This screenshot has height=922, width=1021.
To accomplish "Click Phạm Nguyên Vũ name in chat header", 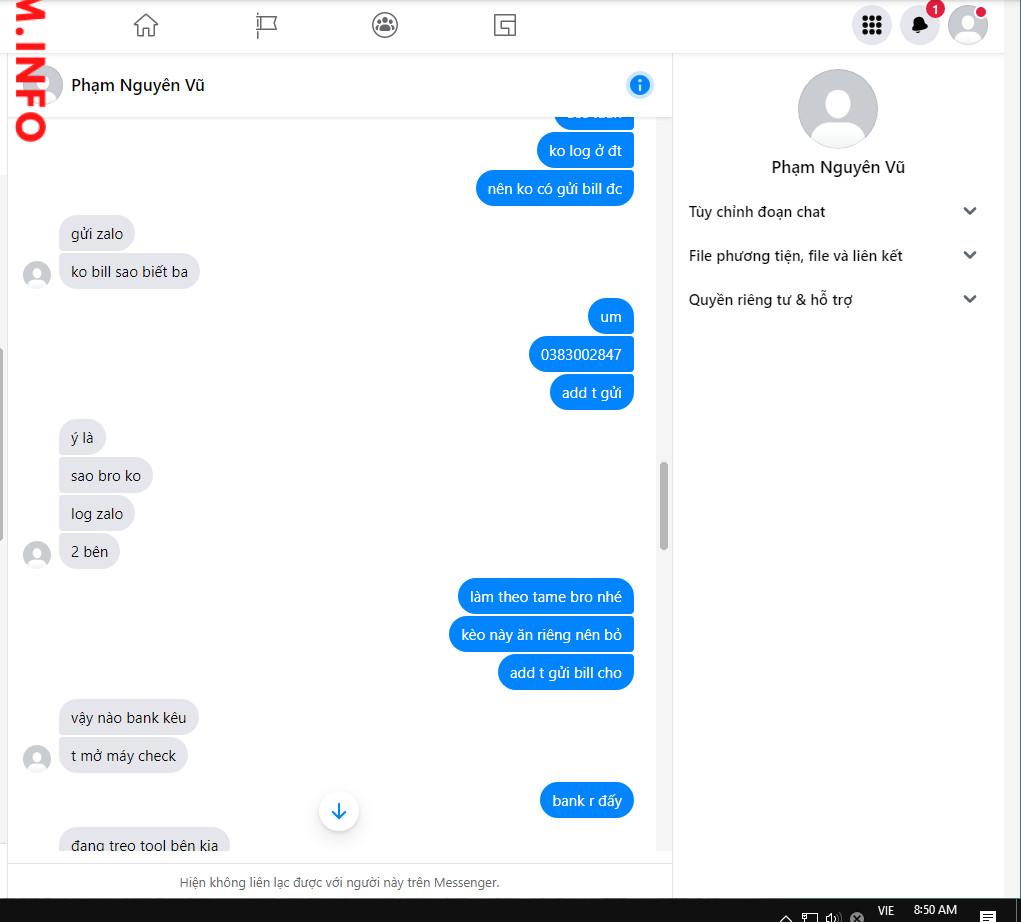I will point(138,85).
